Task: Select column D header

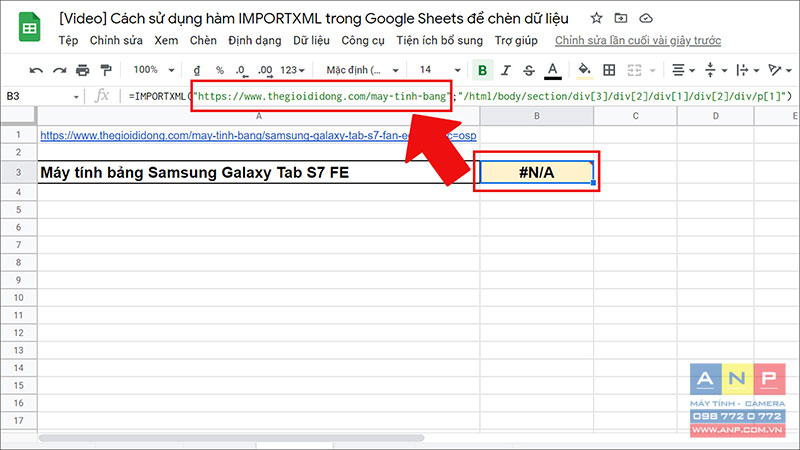Action: [x=715, y=116]
